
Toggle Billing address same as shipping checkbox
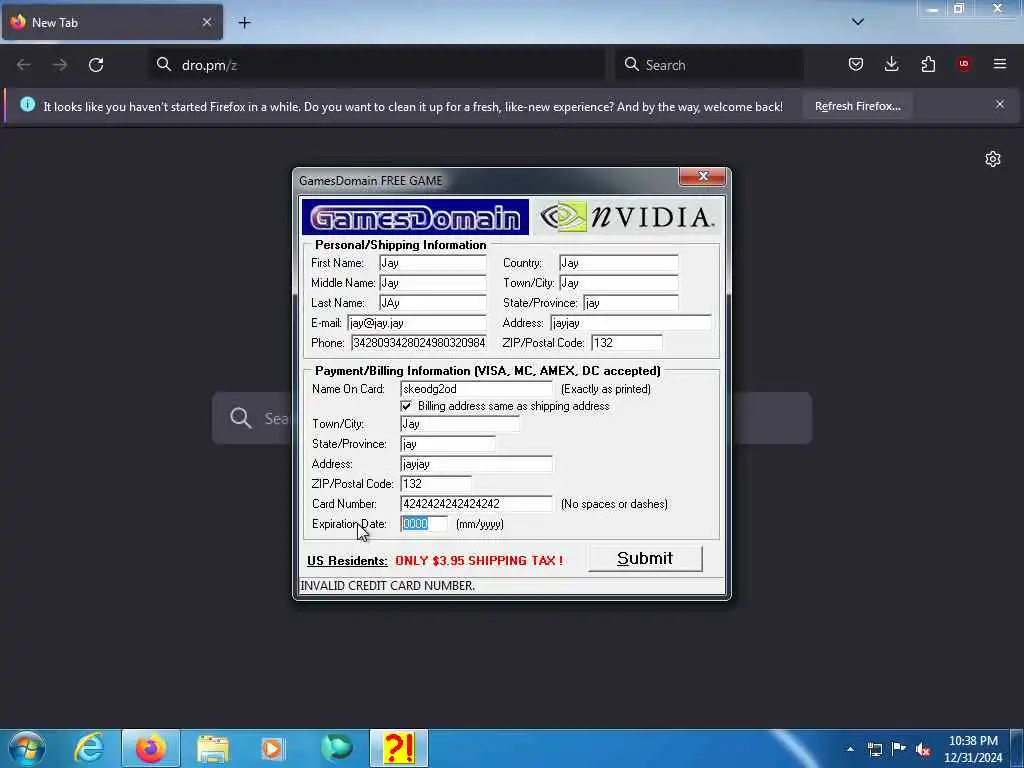pyautogui.click(x=406, y=406)
